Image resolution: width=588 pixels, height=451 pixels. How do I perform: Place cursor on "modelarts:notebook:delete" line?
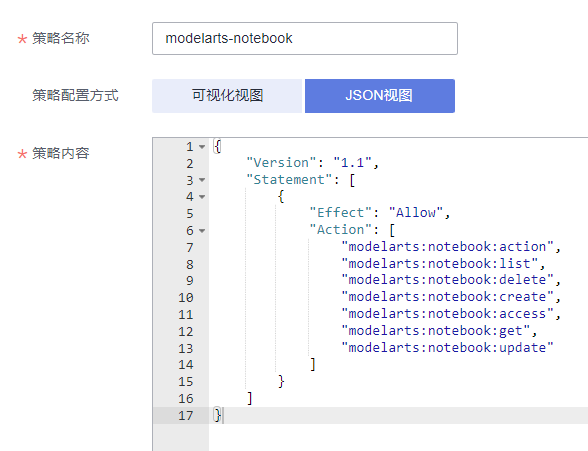pyautogui.click(x=447, y=280)
